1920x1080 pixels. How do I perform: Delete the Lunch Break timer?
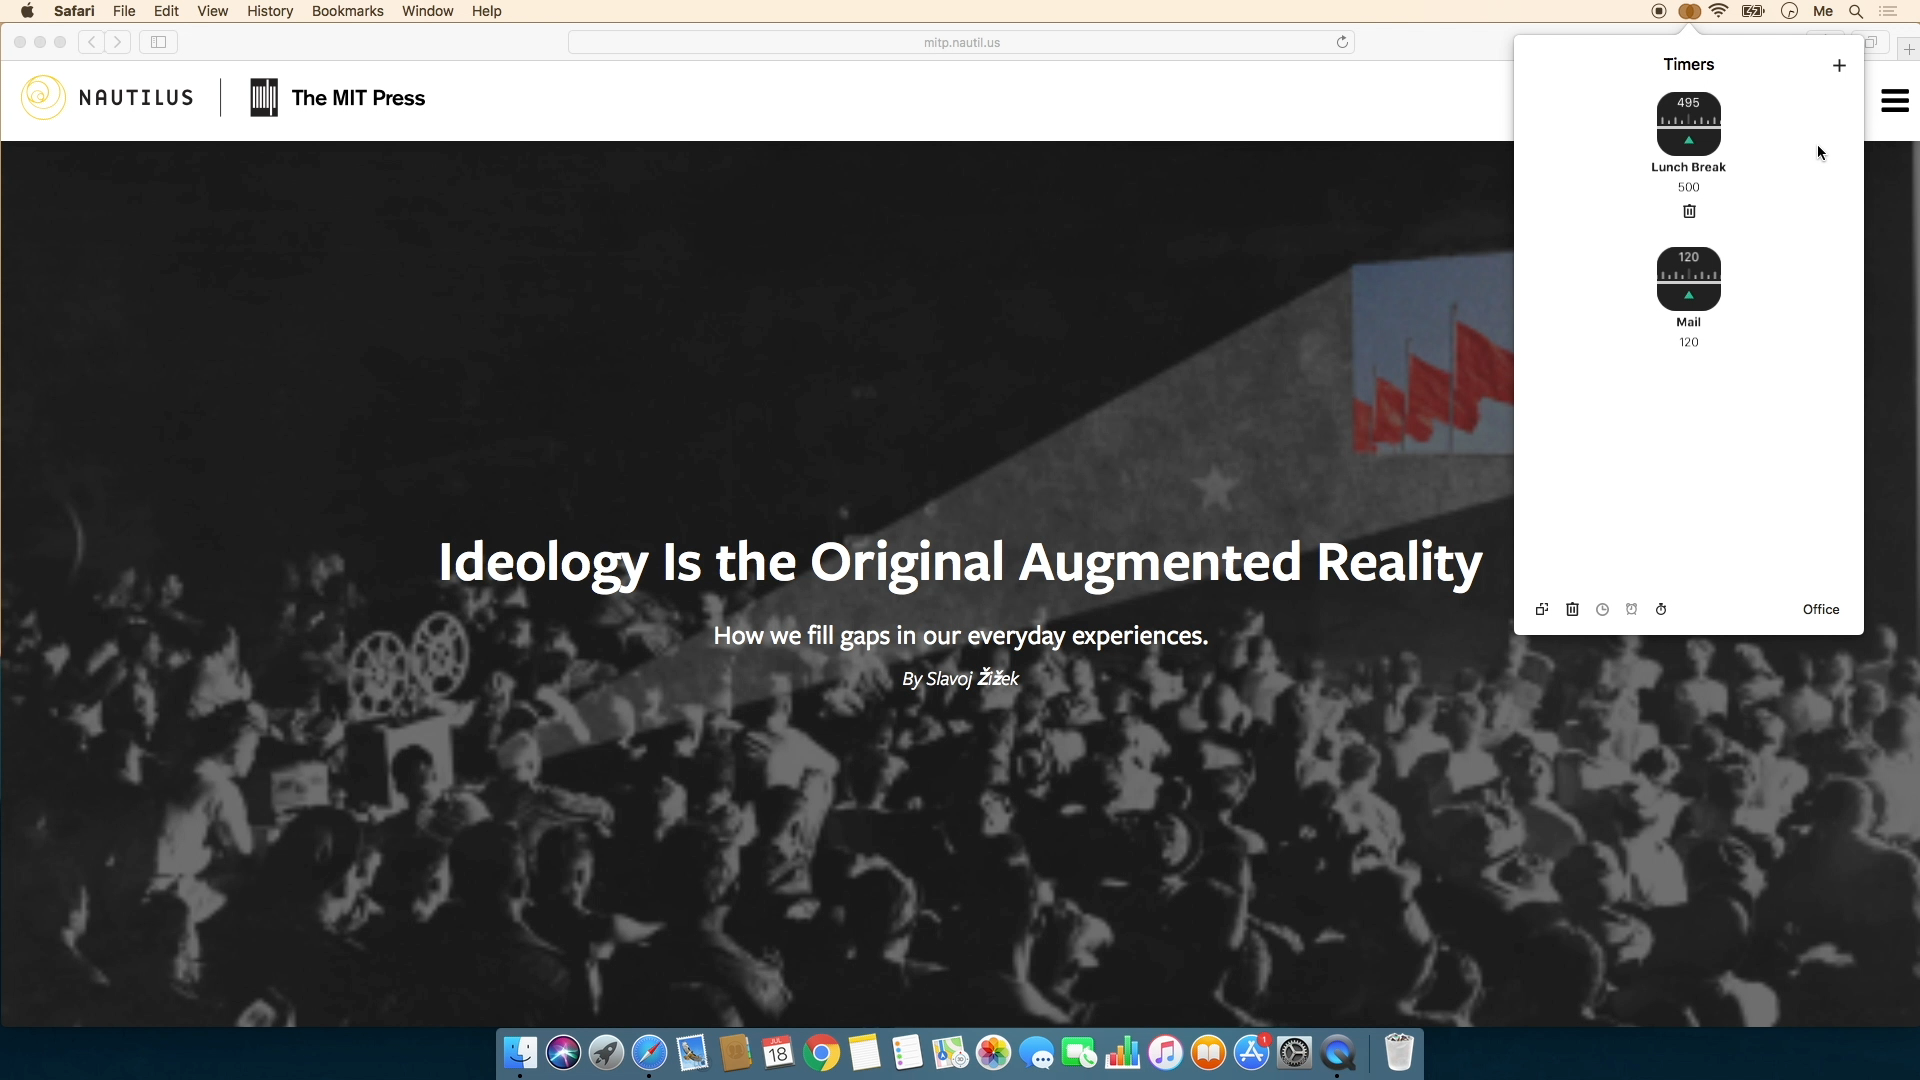pos(1689,211)
